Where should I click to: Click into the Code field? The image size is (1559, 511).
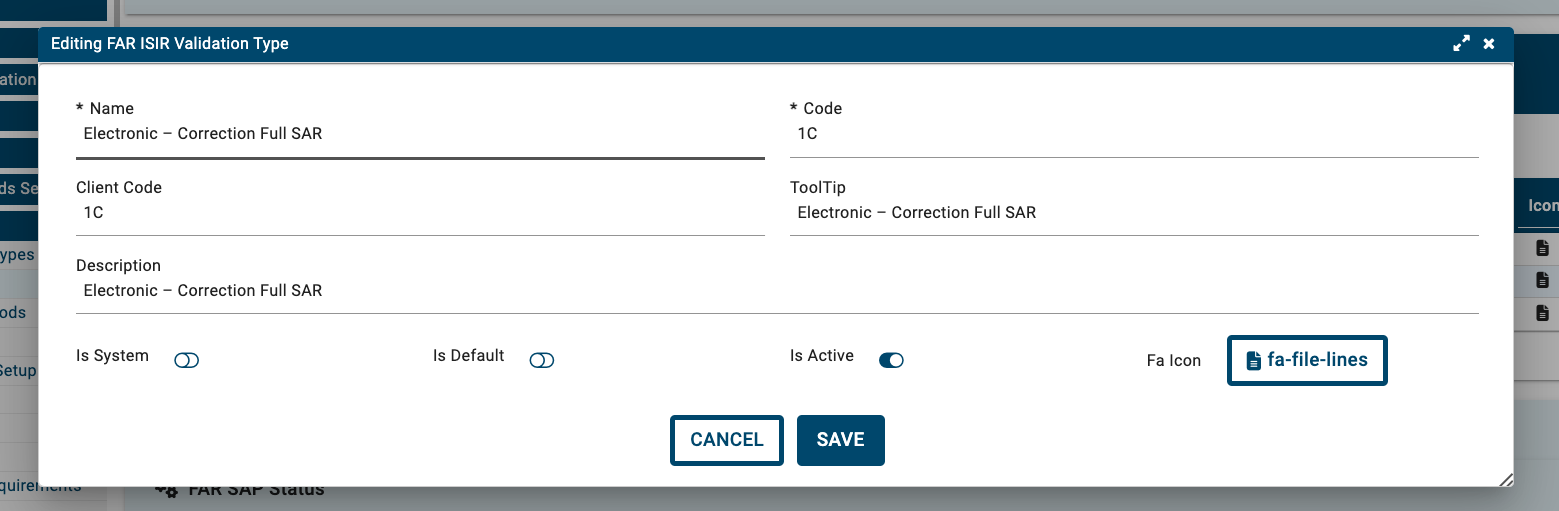pyautogui.click(x=1134, y=134)
